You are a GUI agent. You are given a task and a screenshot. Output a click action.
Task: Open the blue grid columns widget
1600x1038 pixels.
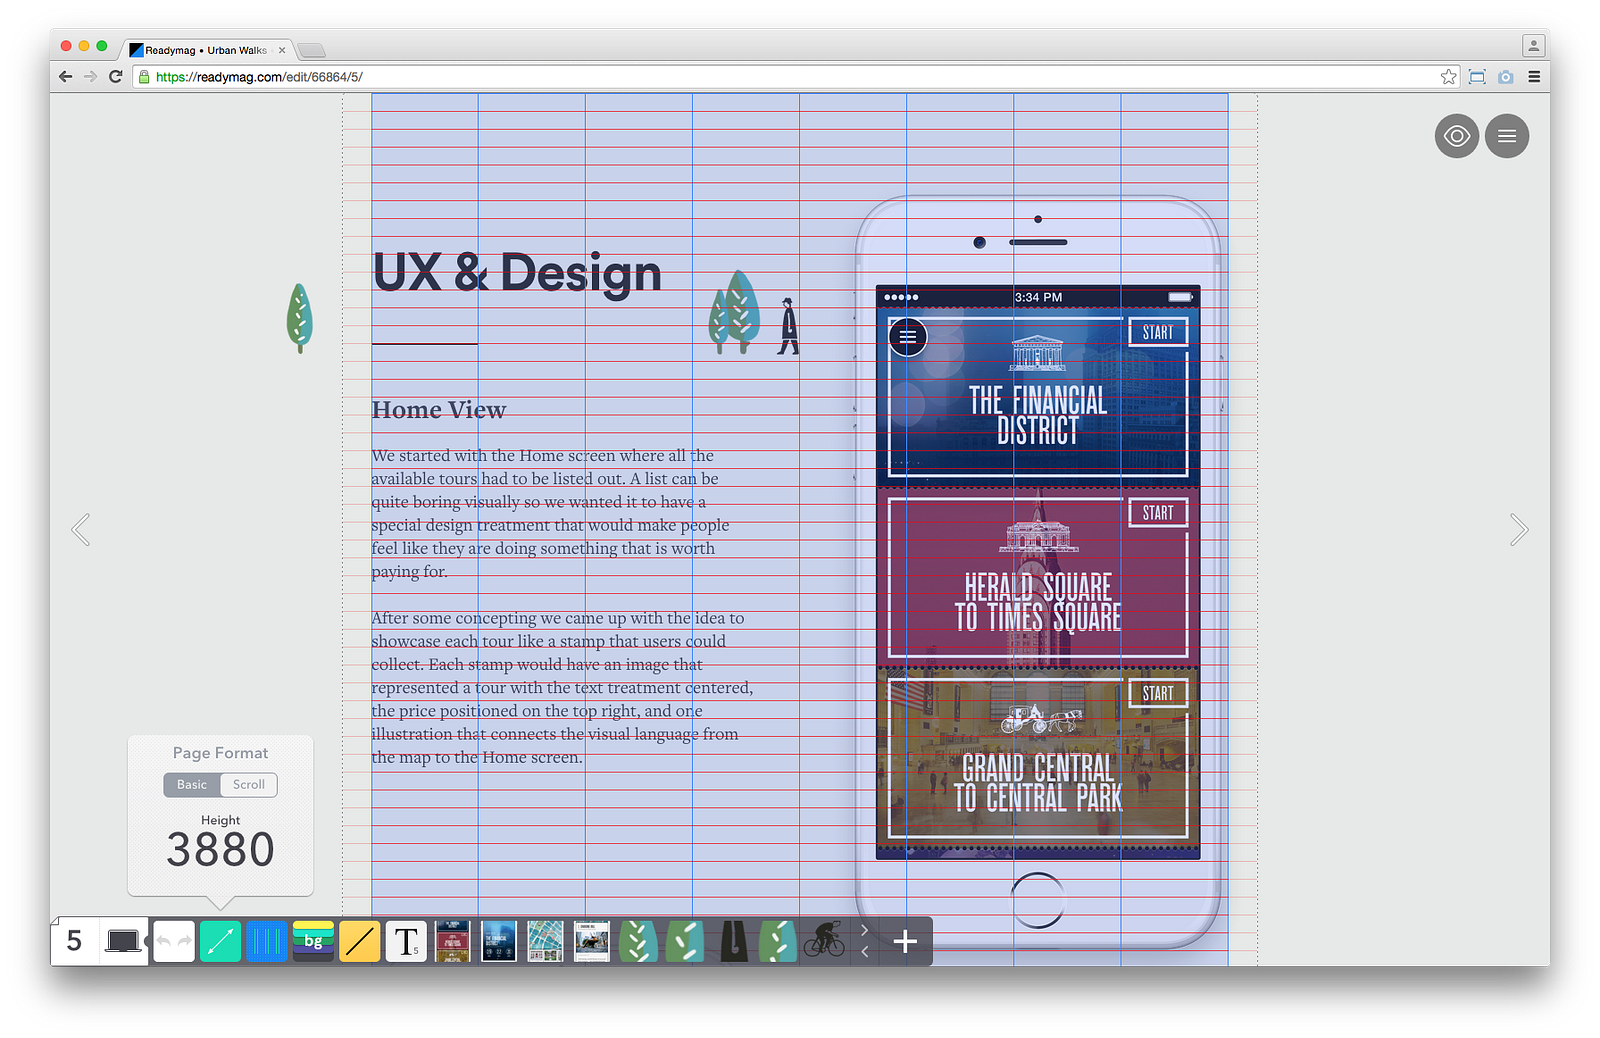266,941
